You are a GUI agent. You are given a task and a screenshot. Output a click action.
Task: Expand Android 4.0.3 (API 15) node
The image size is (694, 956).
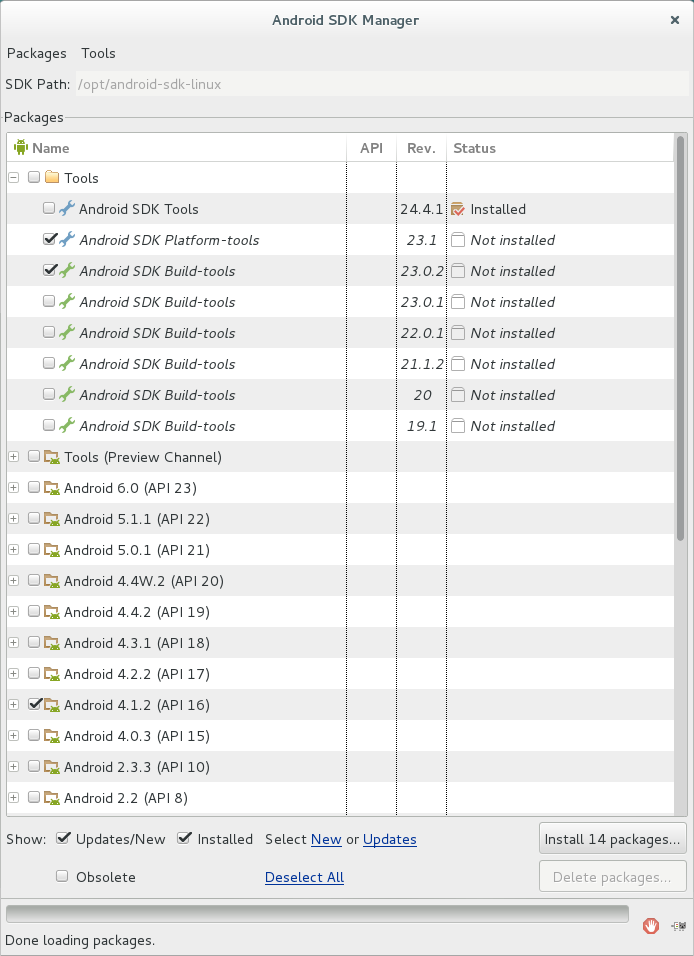[x=13, y=736]
